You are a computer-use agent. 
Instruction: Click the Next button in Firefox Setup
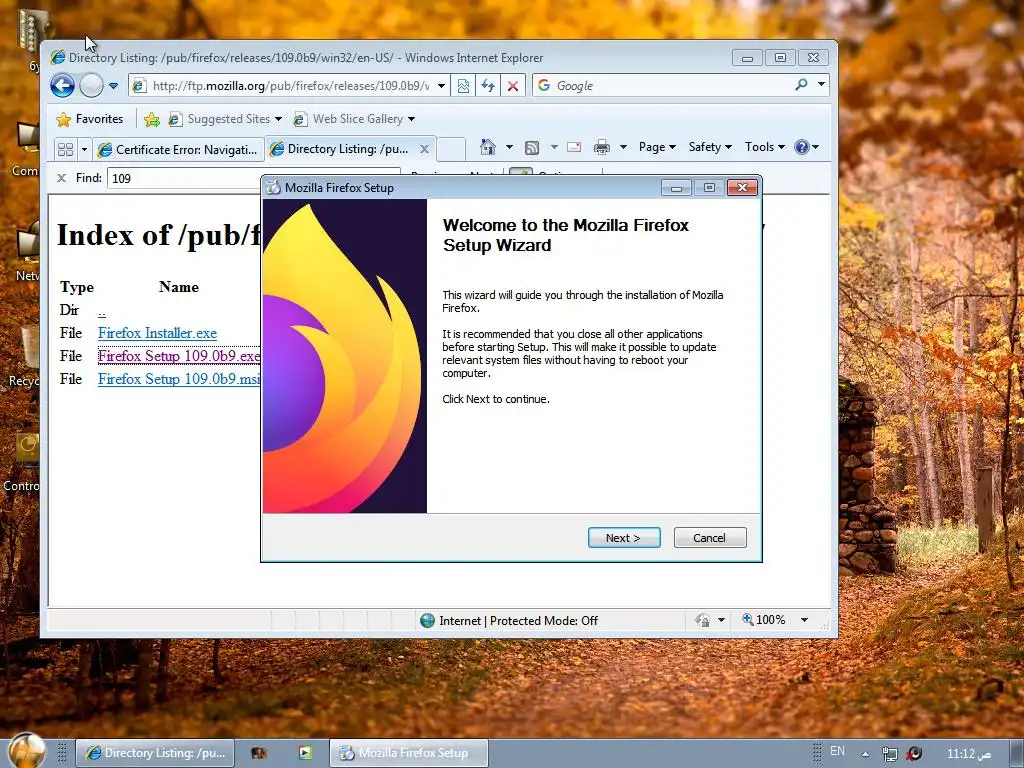[x=624, y=537]
